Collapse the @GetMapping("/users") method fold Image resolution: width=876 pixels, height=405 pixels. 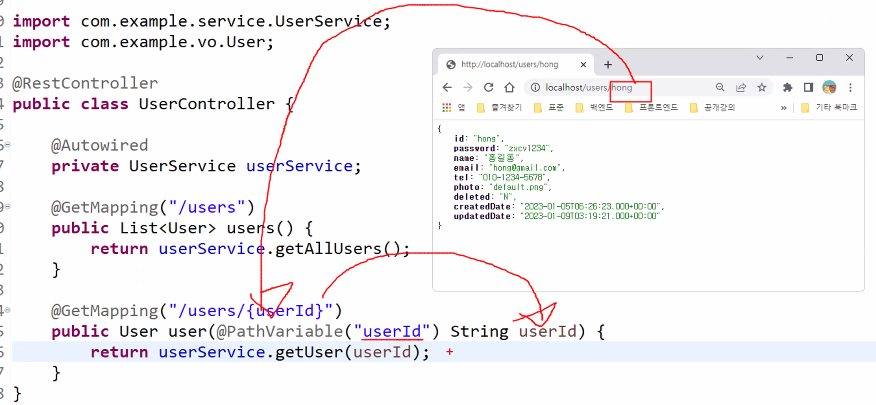(7, 207)
